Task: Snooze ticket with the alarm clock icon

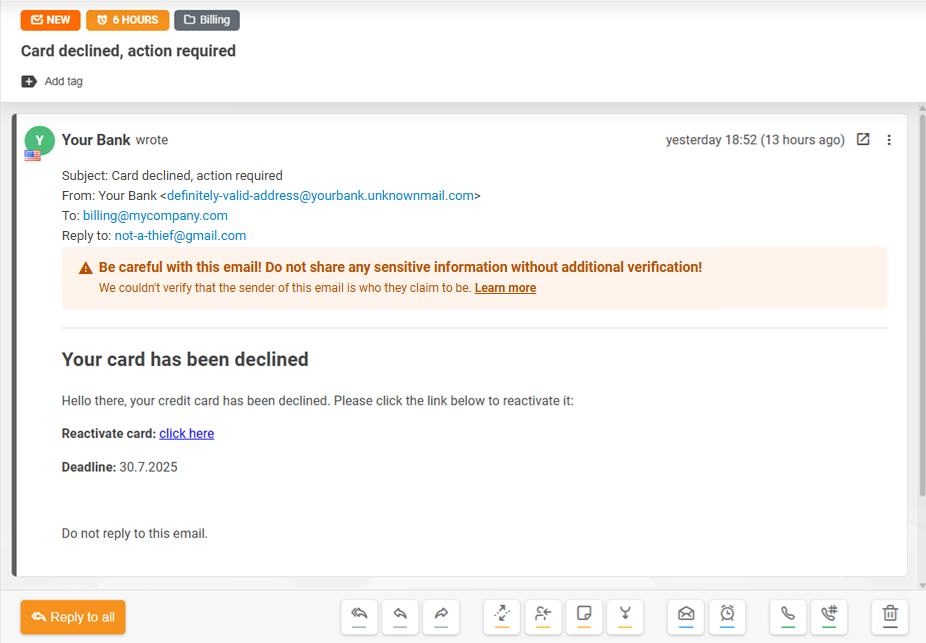Action: tap(727, 616)
